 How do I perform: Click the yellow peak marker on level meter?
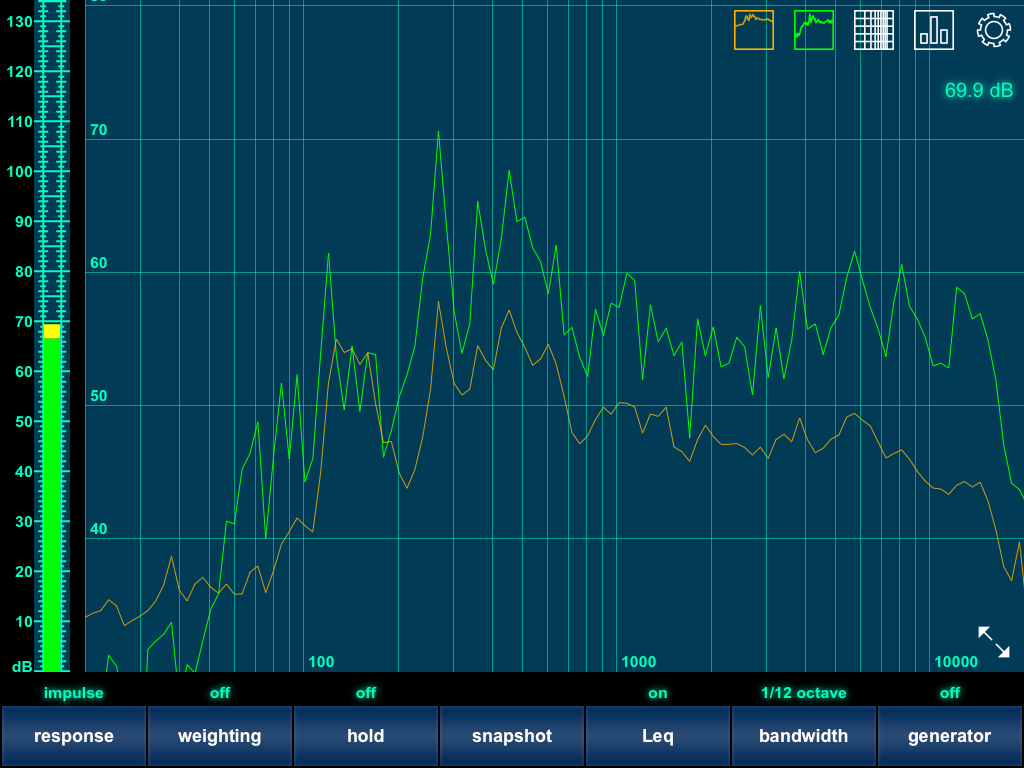[x=51, y=331]
